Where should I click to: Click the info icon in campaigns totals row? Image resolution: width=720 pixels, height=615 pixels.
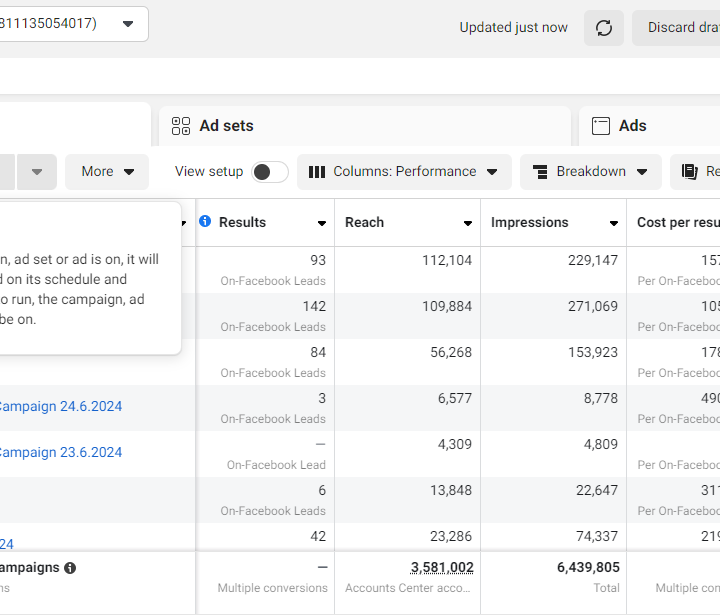point(70,568)
